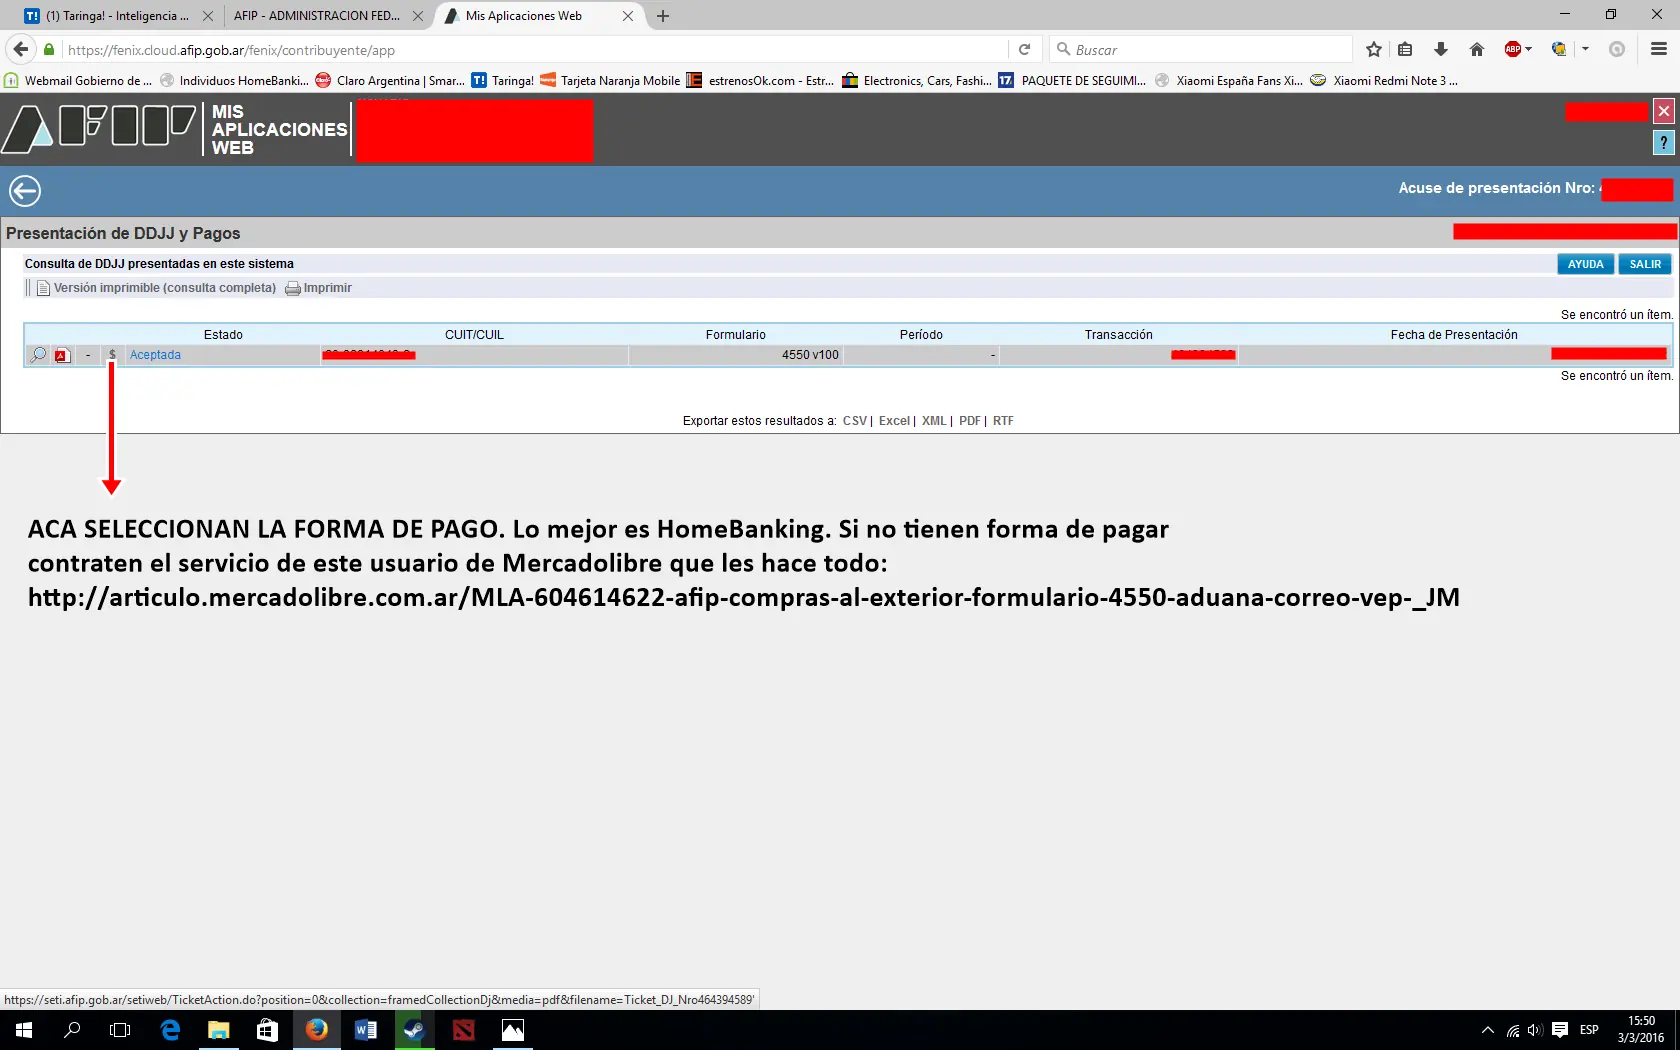Expand the globe extension dropdown arrow
The image size is (1680, 1050).
point(1585,49)
